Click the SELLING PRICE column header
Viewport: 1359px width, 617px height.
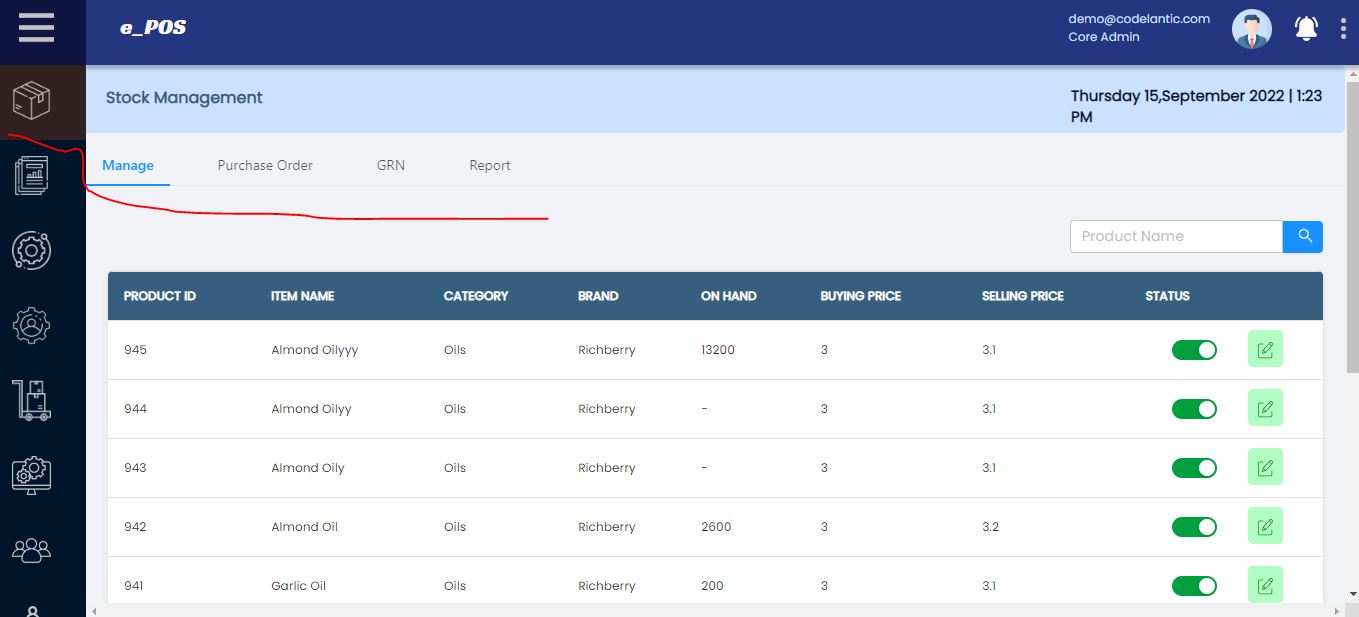(1023, 296)
